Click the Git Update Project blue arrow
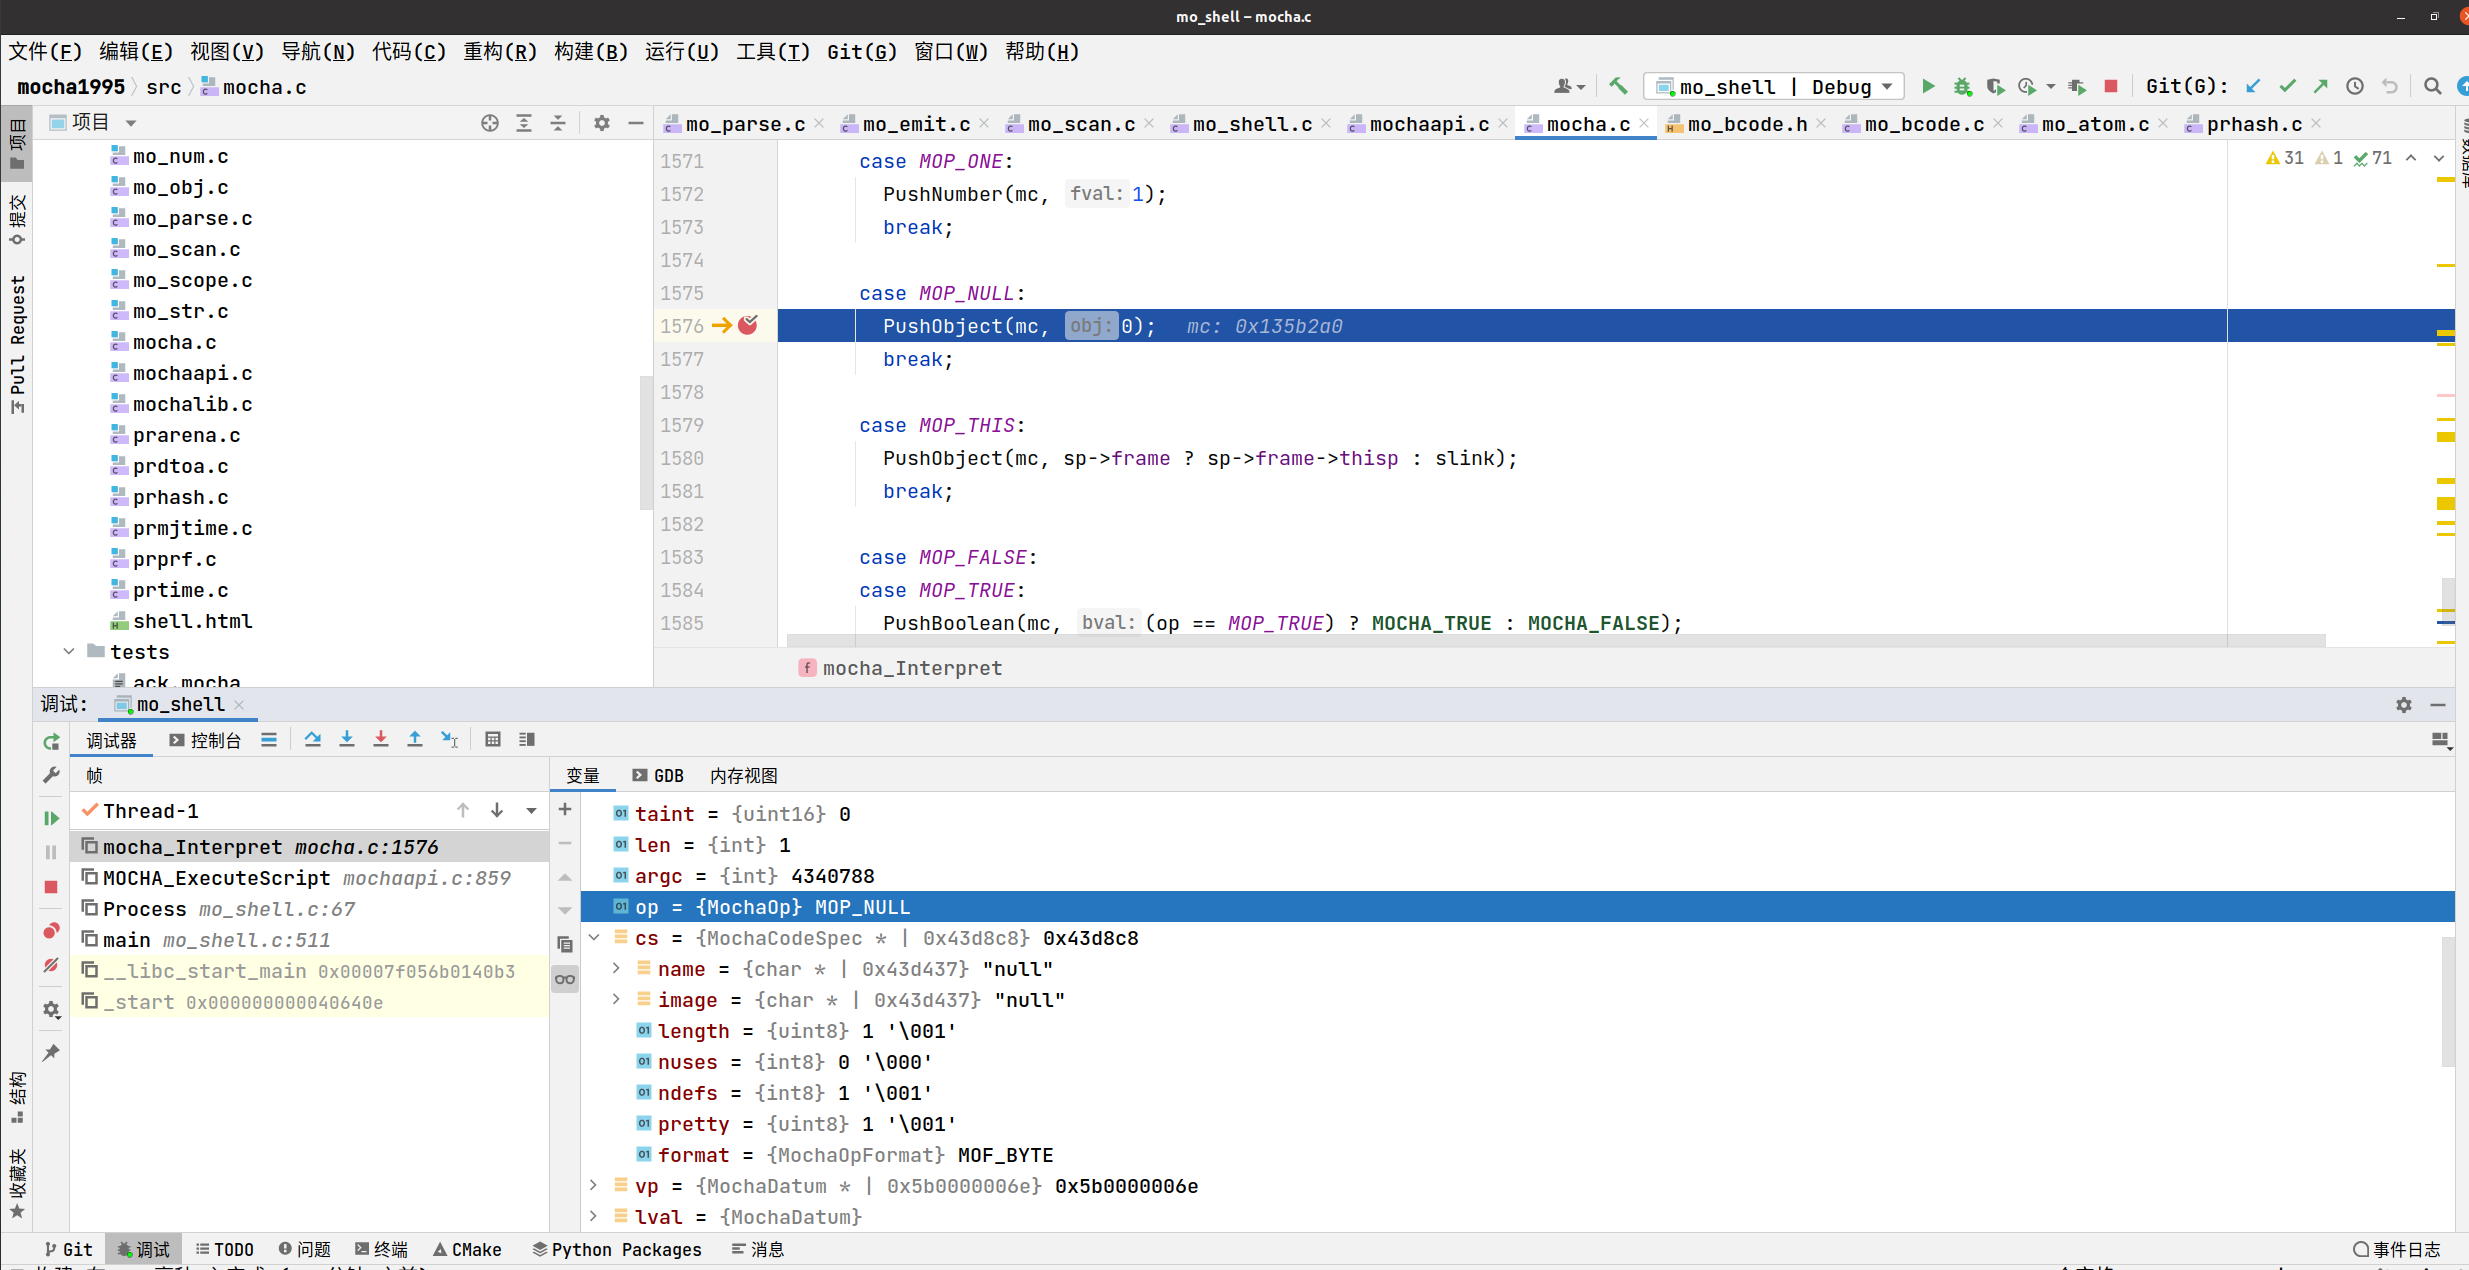2469x1270 pixels. point(2253,87)
